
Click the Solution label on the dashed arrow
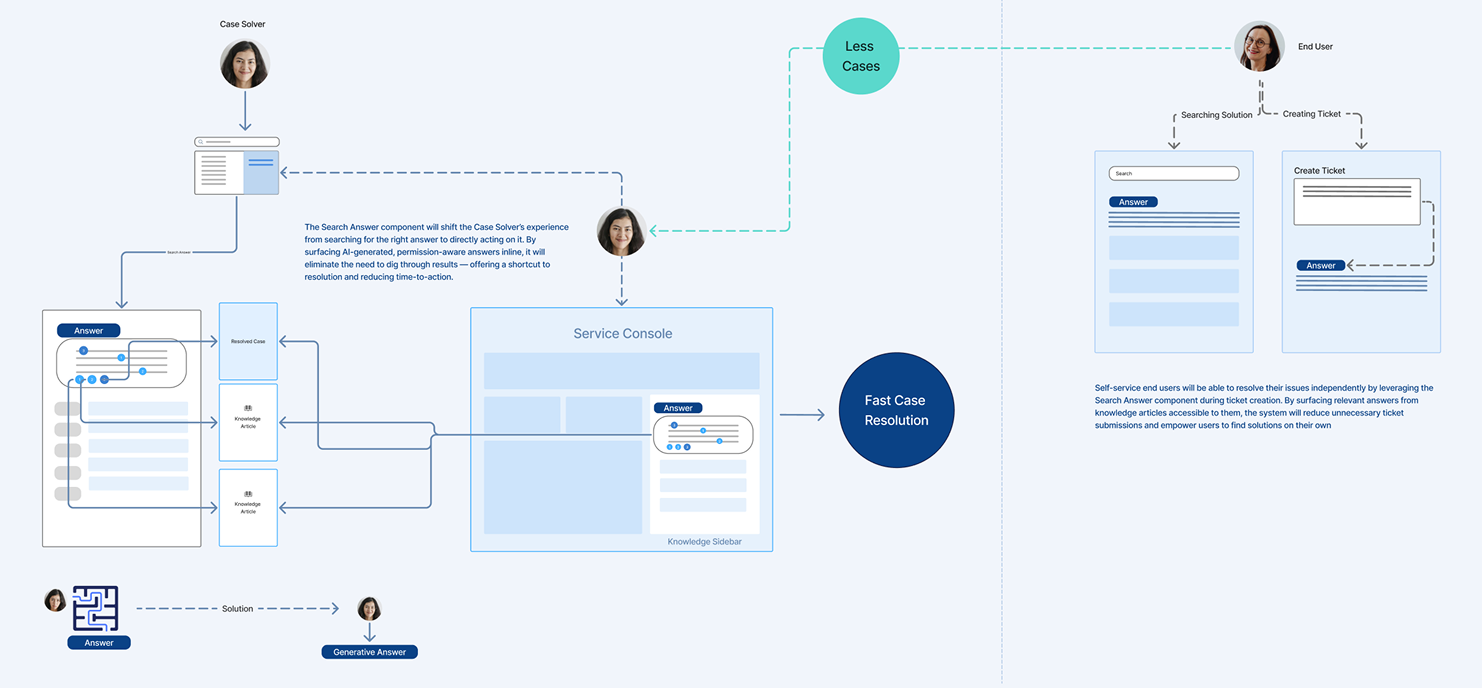pos(238,608)
